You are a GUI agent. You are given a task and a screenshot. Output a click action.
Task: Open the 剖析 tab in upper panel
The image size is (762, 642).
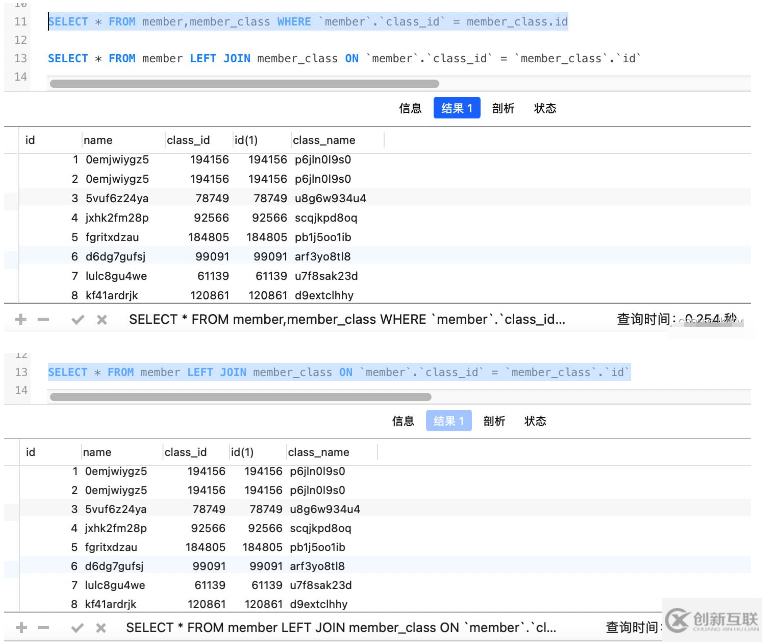pyautogui.click(x=503, y=109)
